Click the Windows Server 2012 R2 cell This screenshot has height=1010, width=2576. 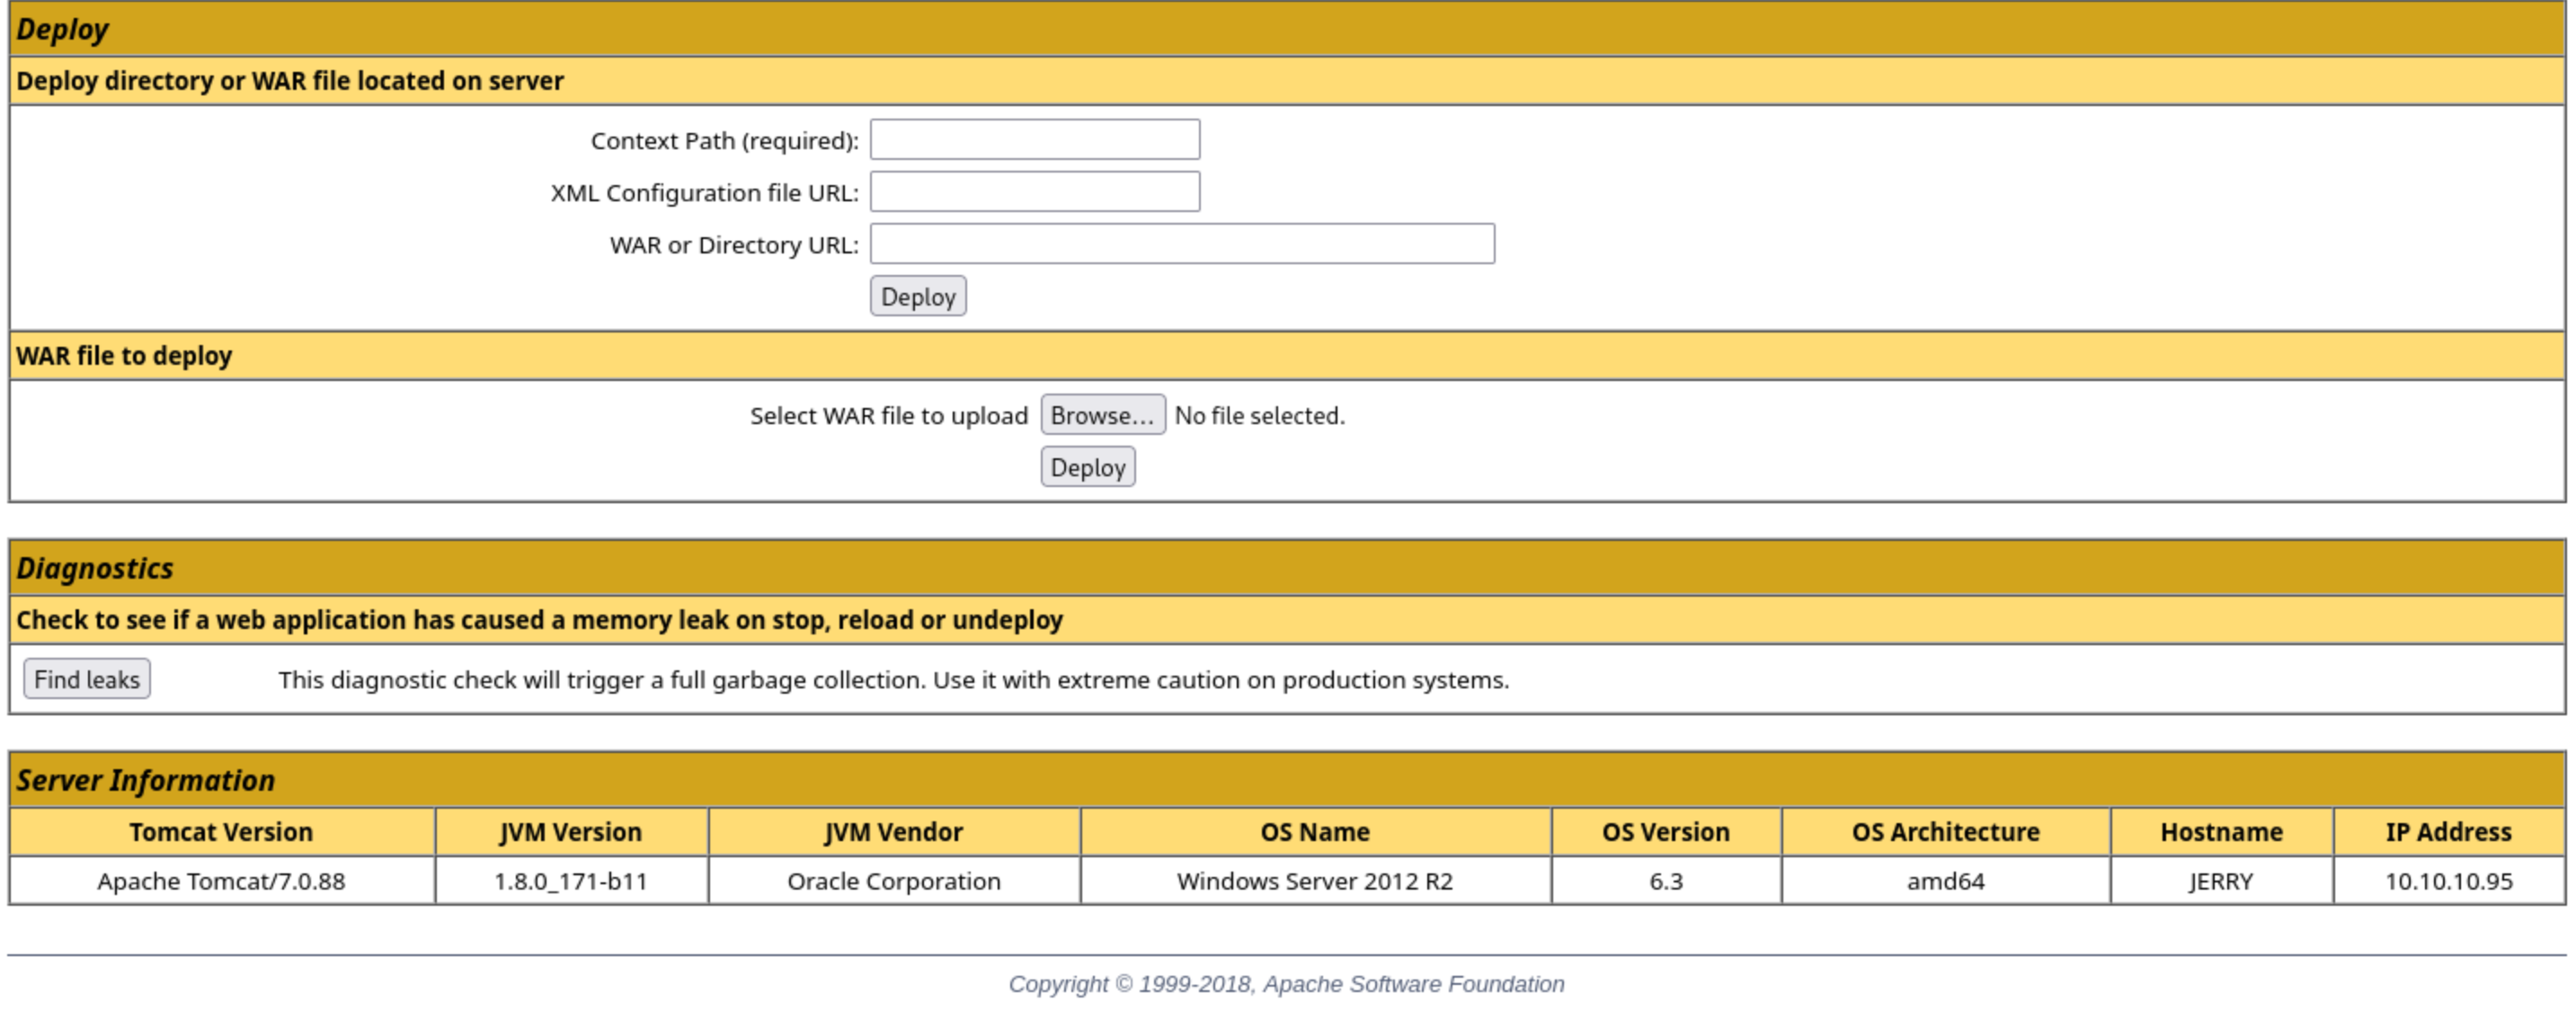(1314, 881)
